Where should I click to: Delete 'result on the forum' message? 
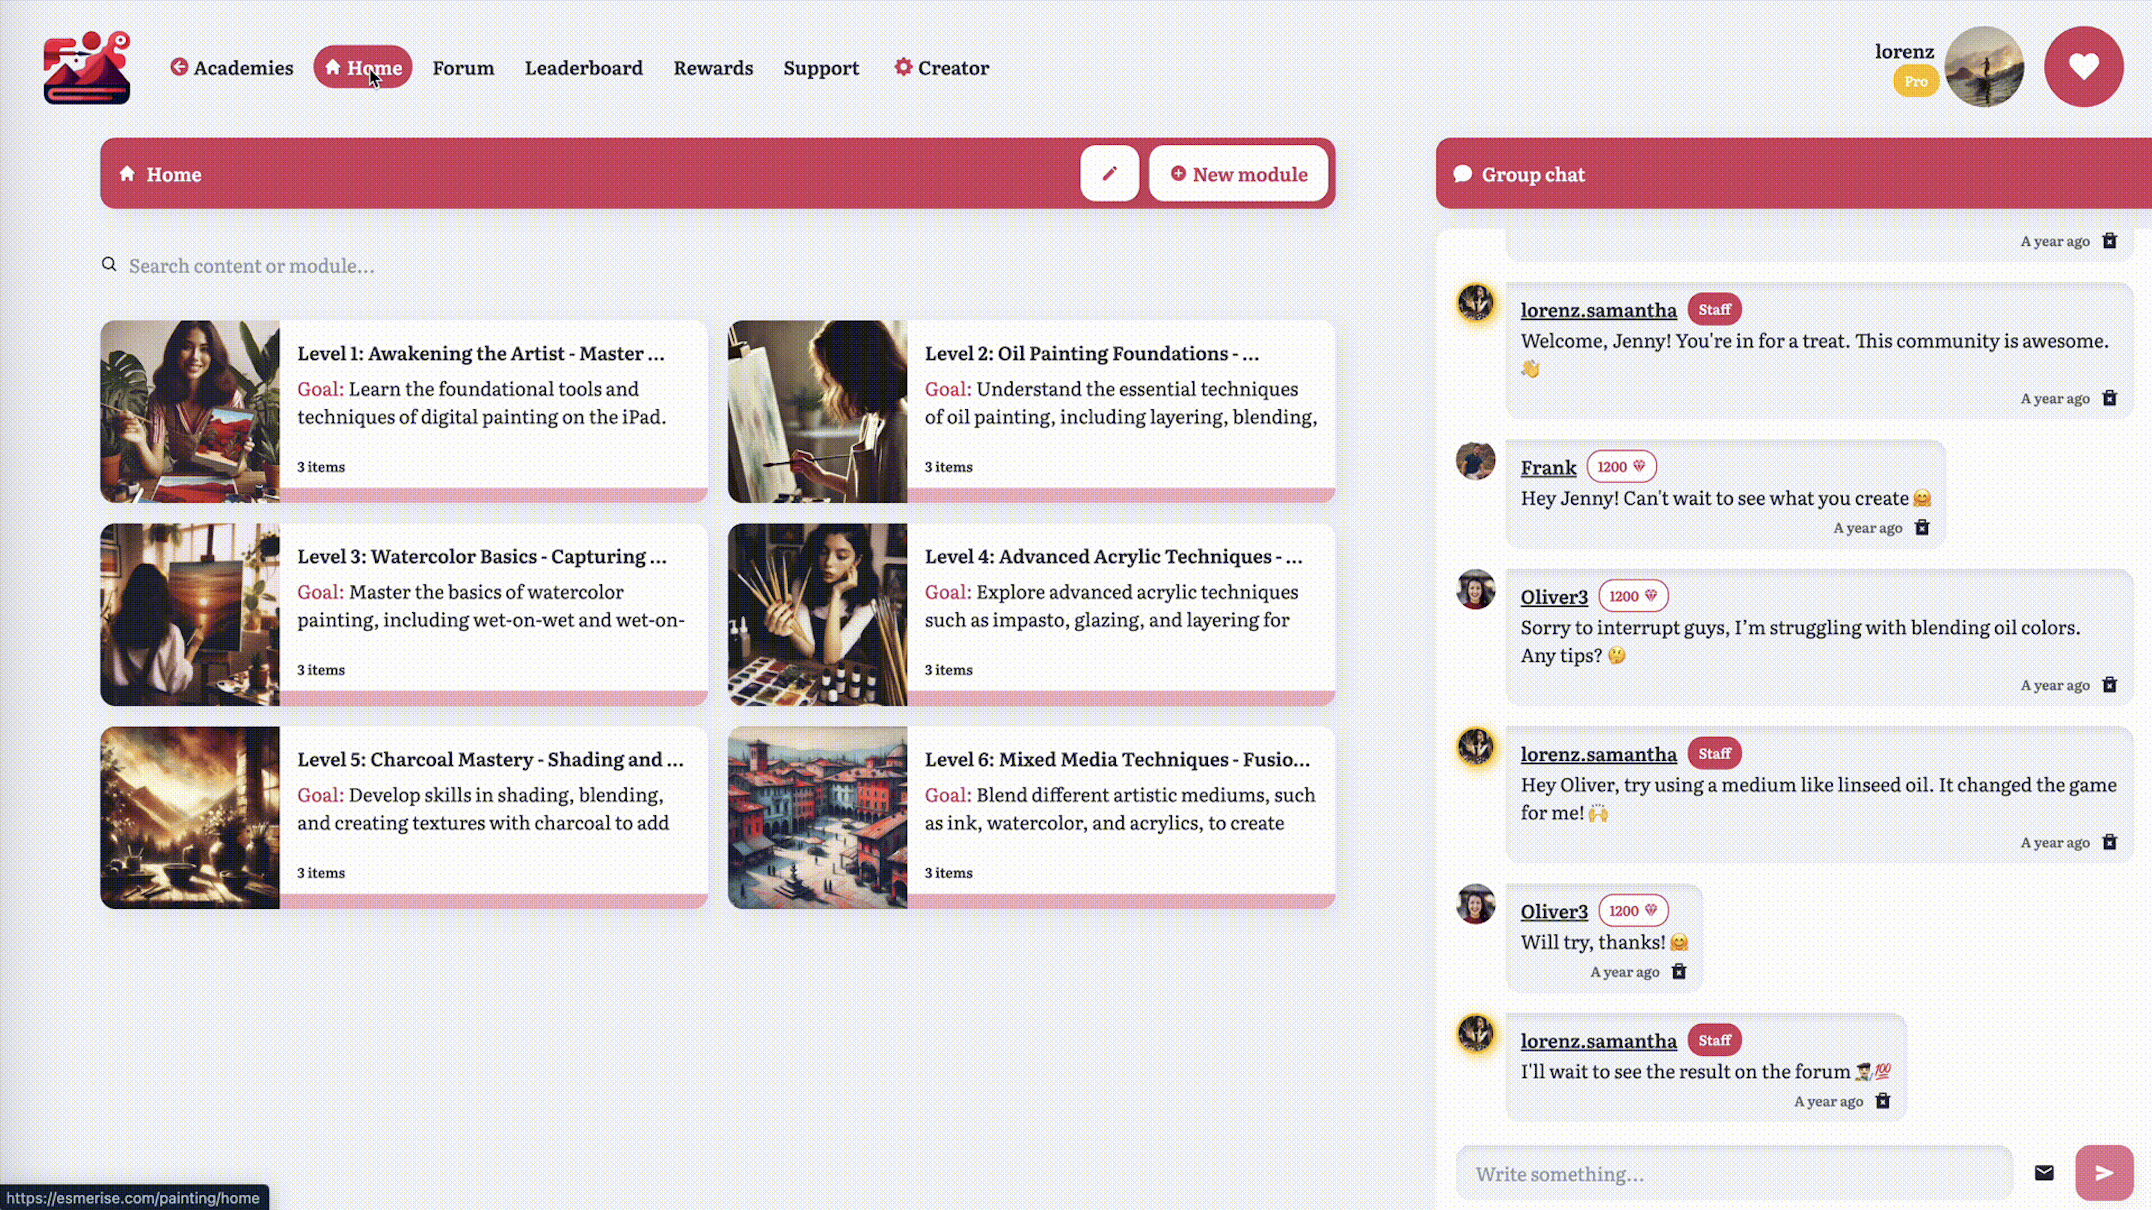tap(1882, 1101)
